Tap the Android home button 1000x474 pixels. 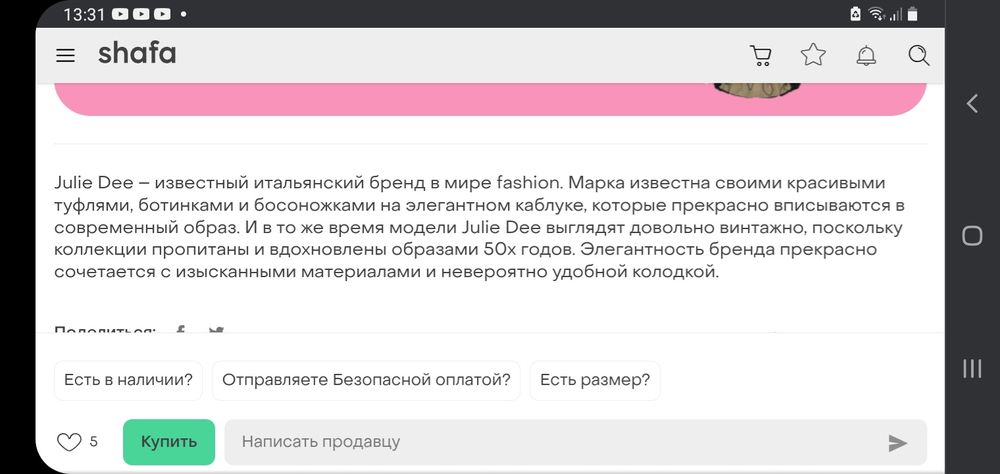click(x=971, y=236)
